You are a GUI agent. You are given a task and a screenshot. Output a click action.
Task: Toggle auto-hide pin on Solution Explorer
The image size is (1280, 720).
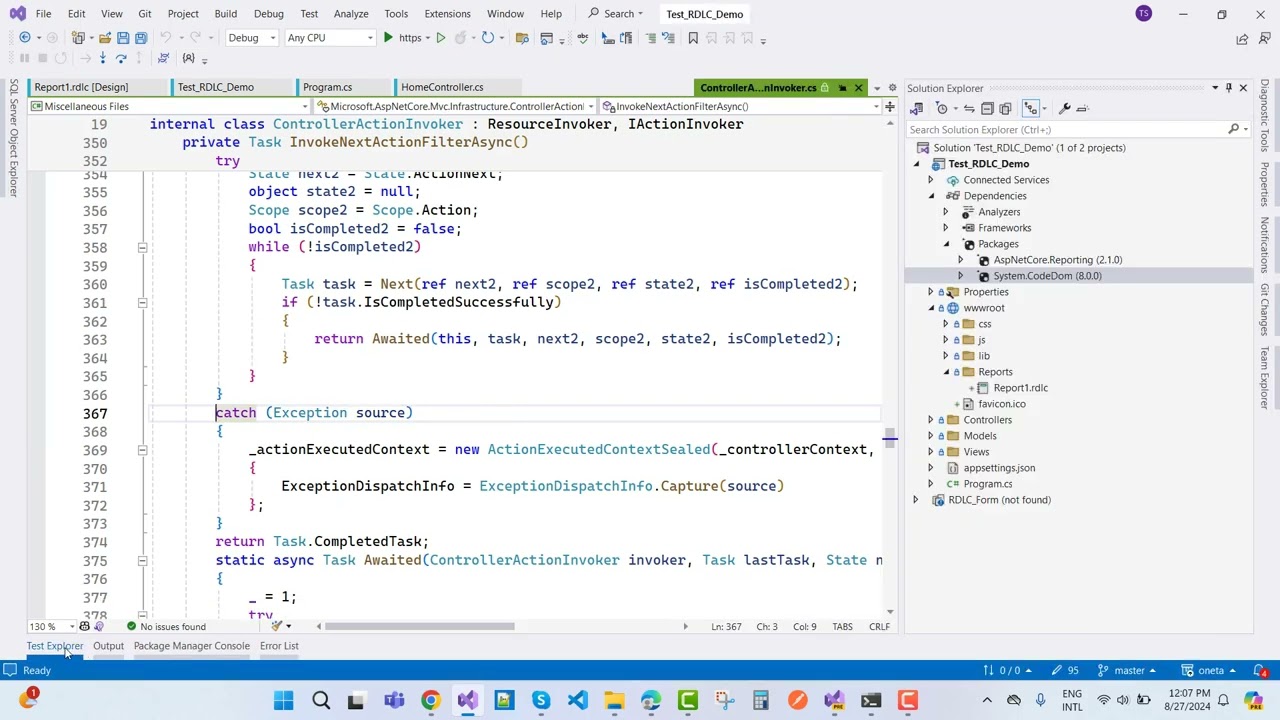(x=1229, y=88)
